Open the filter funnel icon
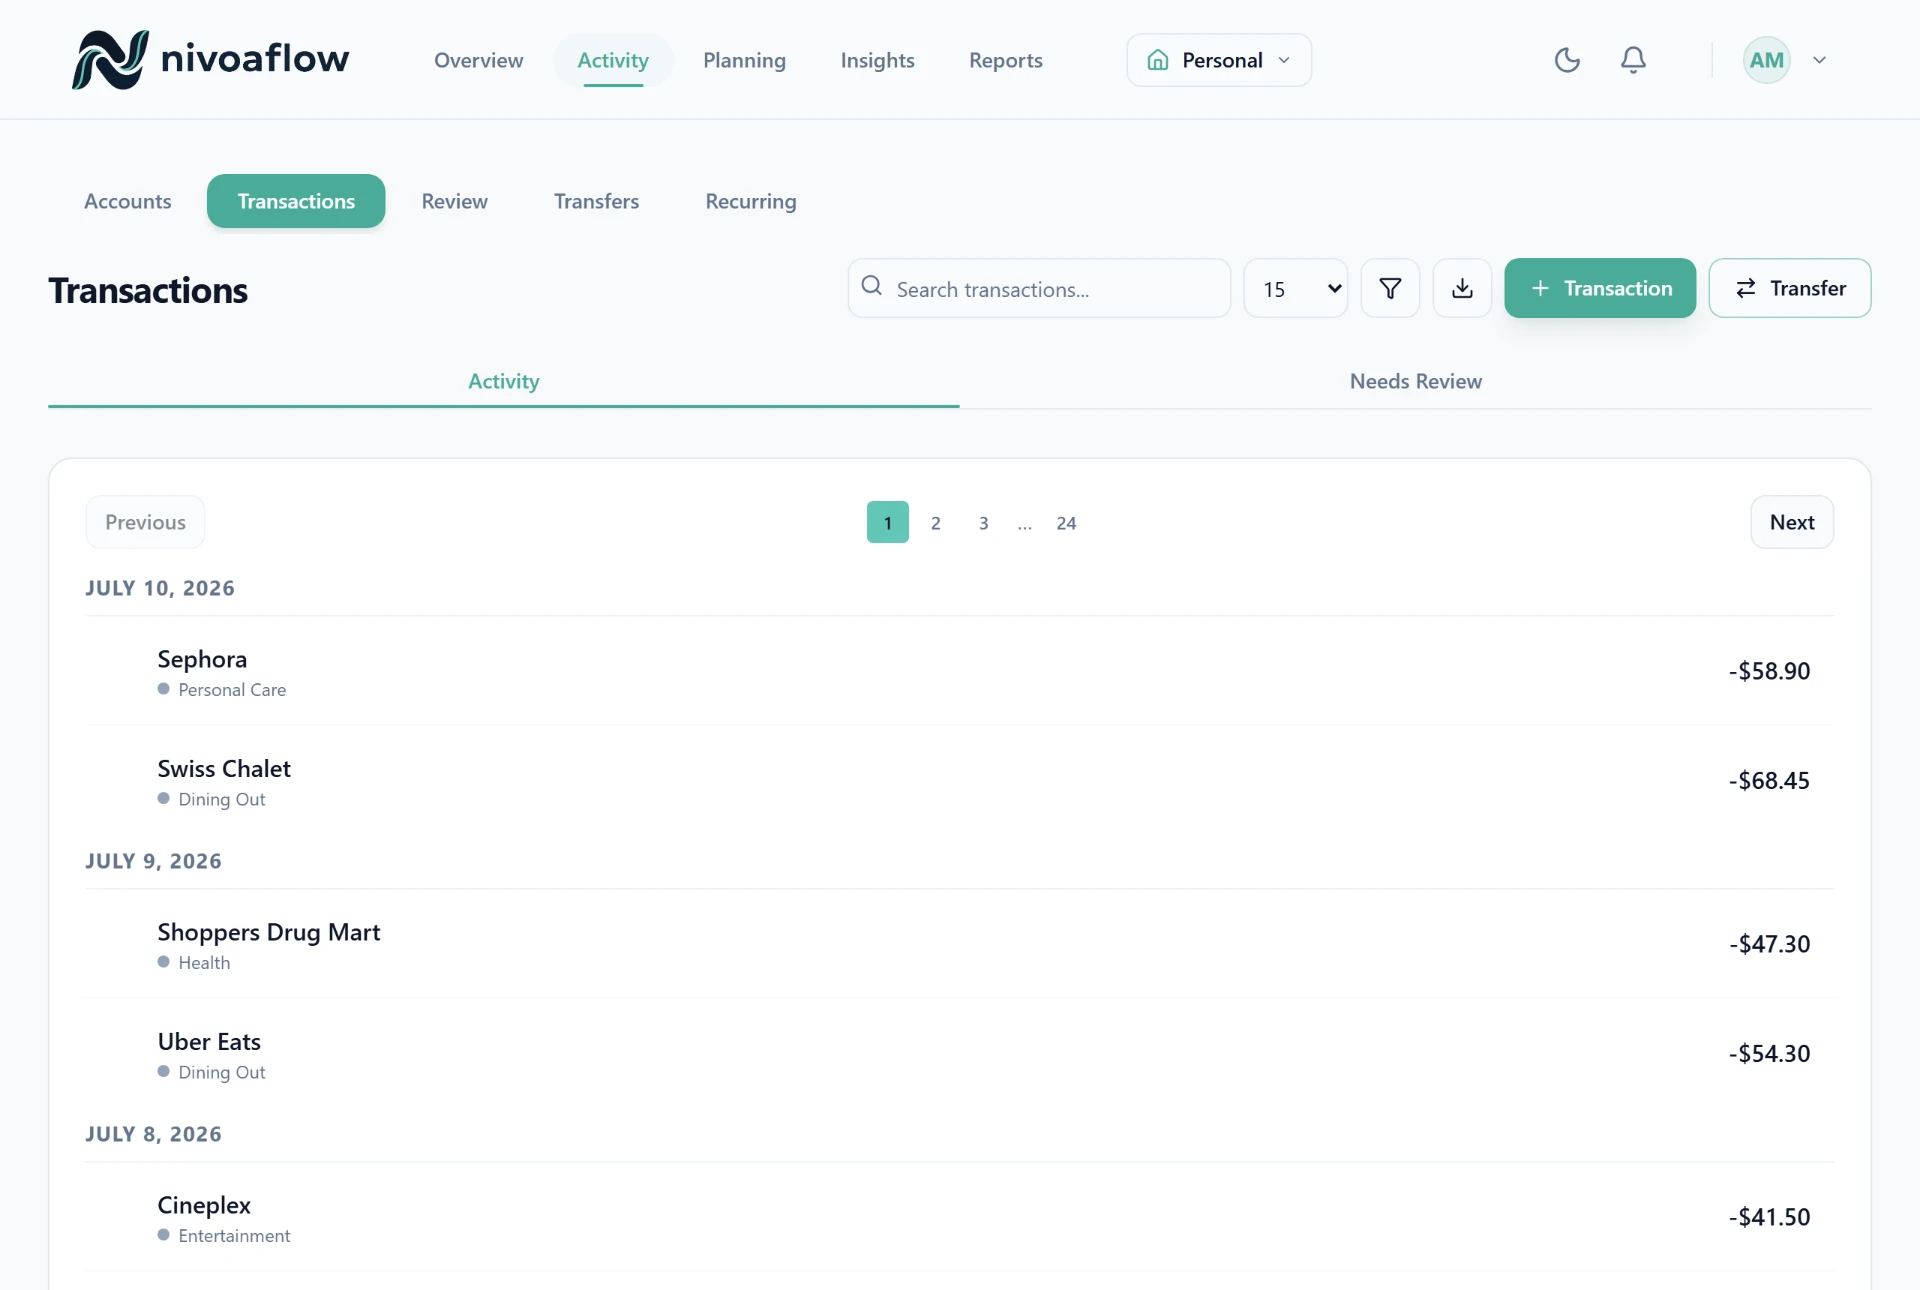The height and width of the screenshot is (1290, 1920). point(1390,288)
